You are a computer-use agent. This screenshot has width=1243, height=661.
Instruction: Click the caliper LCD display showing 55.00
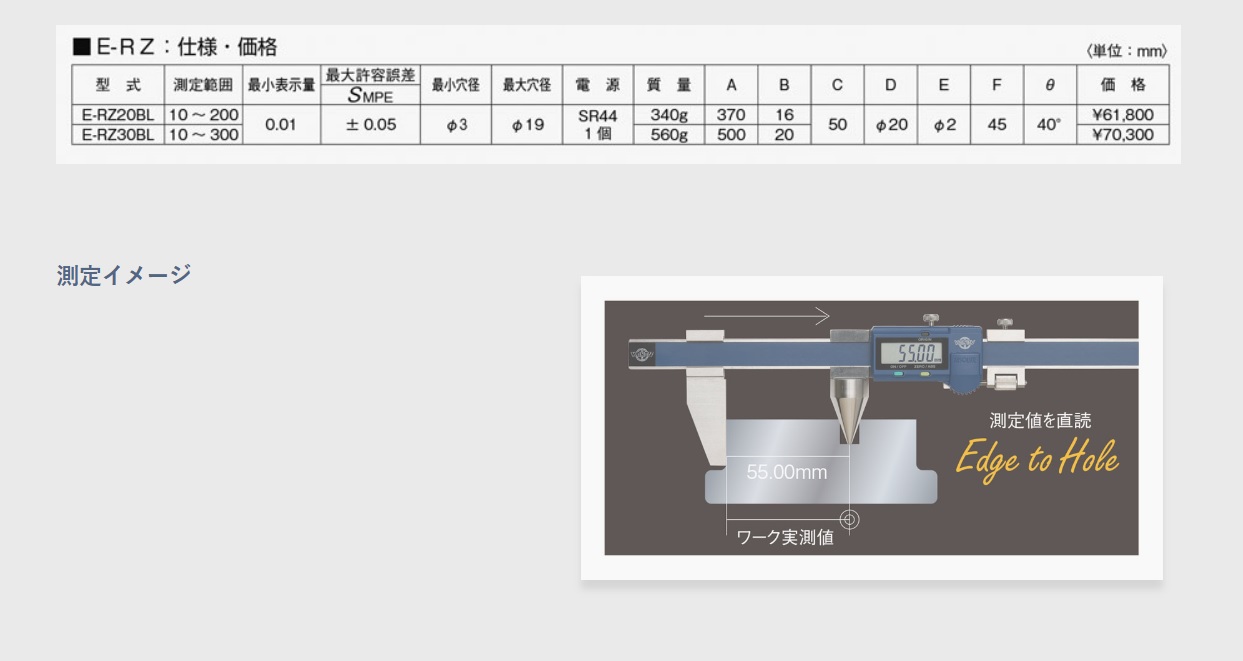click(x=911, y=353)
